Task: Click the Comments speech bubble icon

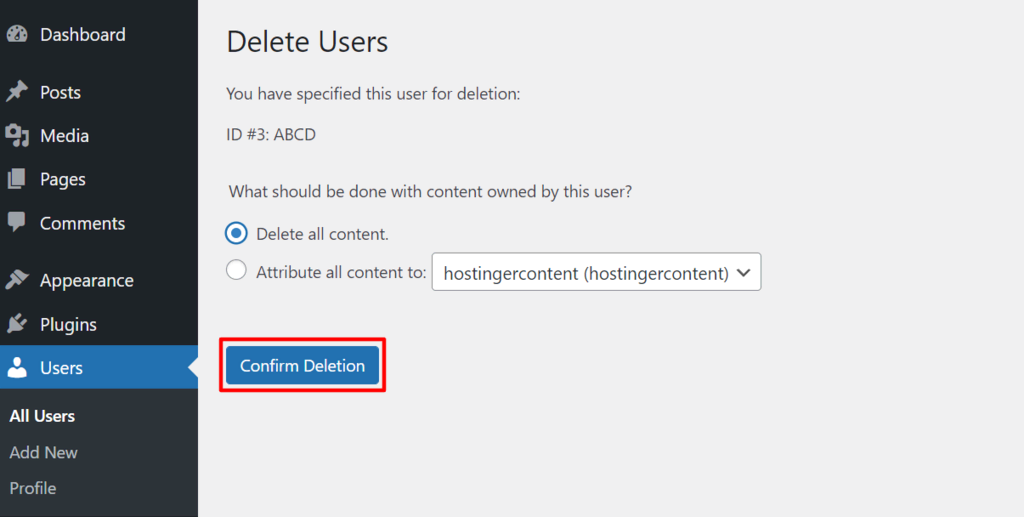Action: (17, 222)
